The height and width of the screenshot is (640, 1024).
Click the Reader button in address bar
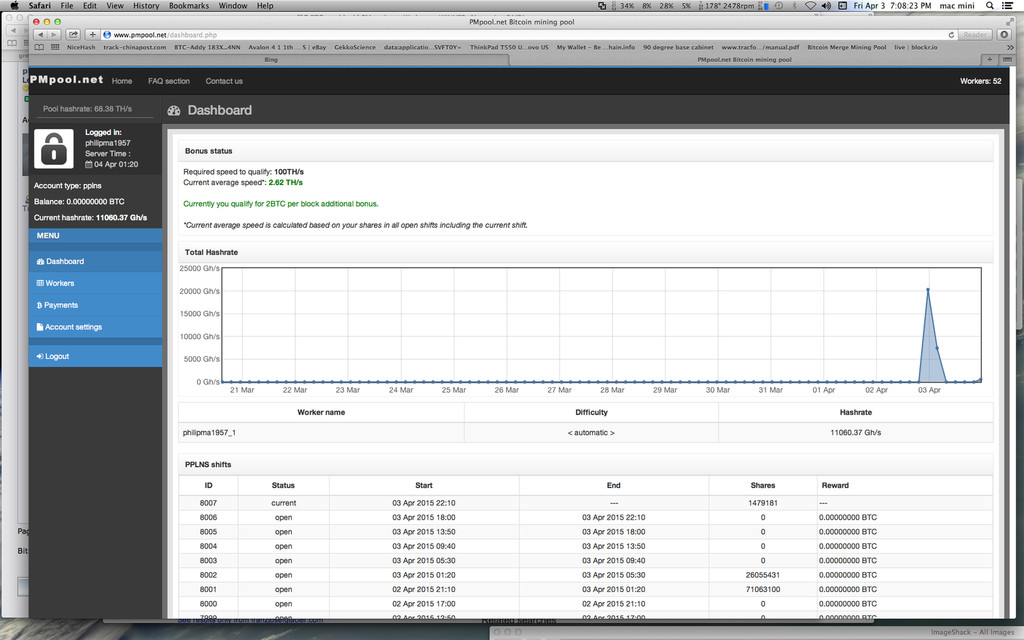[975, 35]
